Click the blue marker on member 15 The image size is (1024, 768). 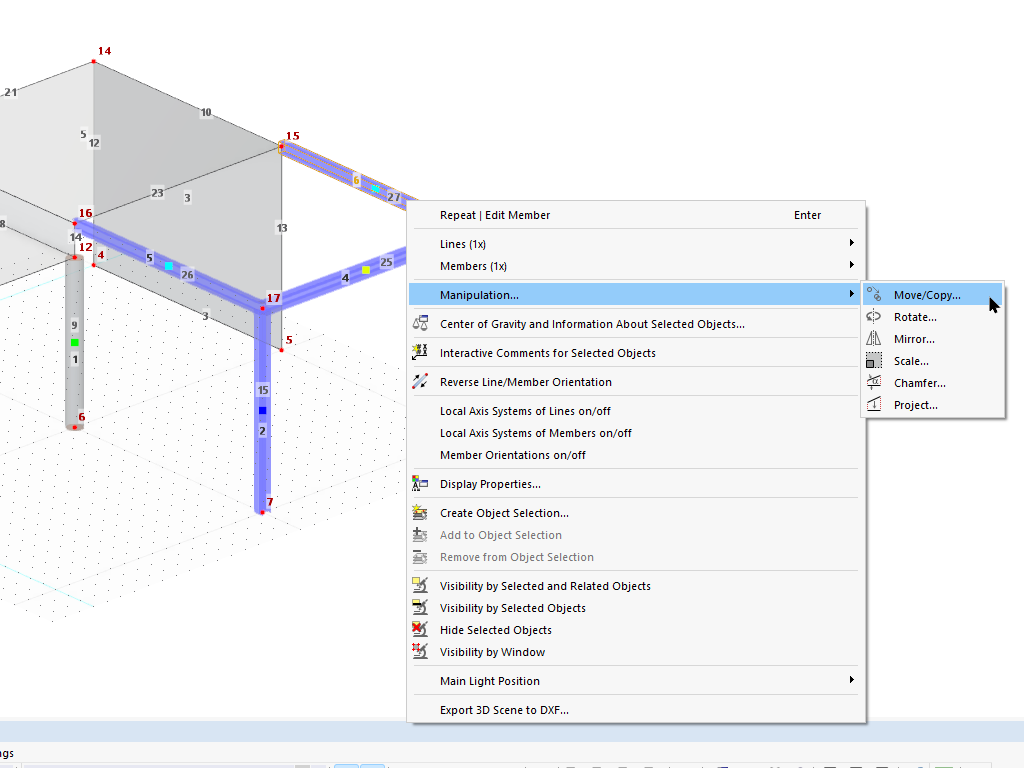pos(263,410)
